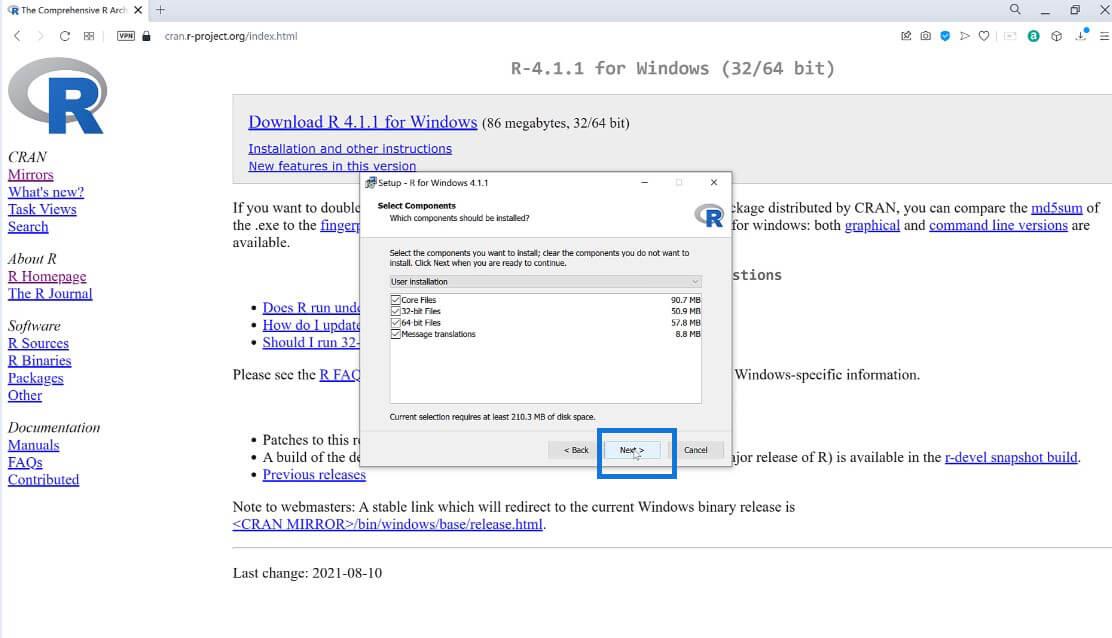
Task: Click the Download R 4.1.1 for Windows link
Action: click(x=362, y=122)
